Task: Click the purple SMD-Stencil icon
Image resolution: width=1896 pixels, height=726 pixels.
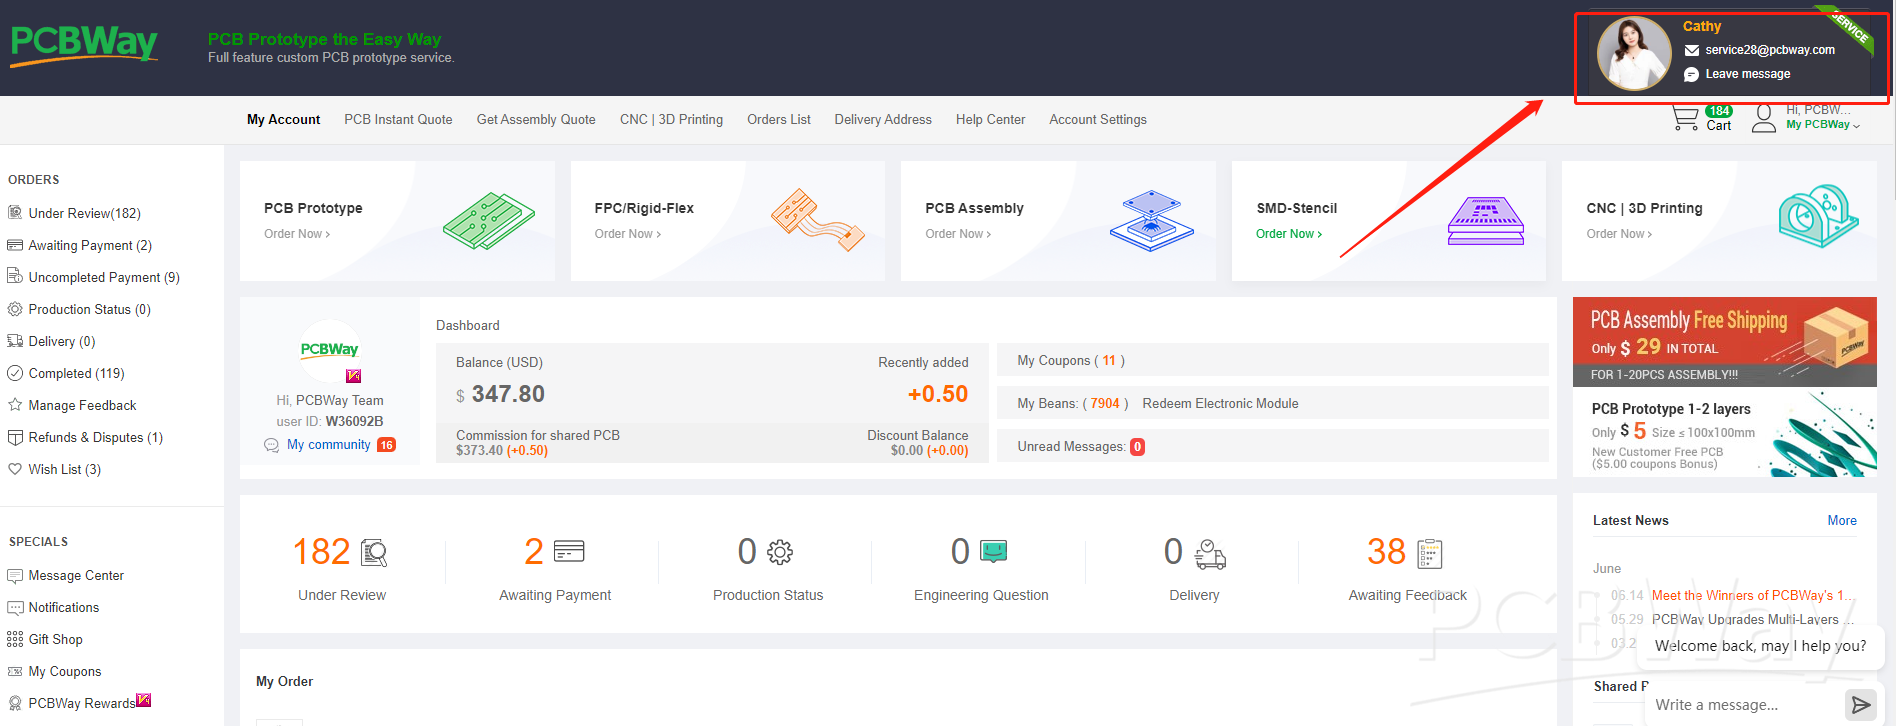Action: point(1486,221)
